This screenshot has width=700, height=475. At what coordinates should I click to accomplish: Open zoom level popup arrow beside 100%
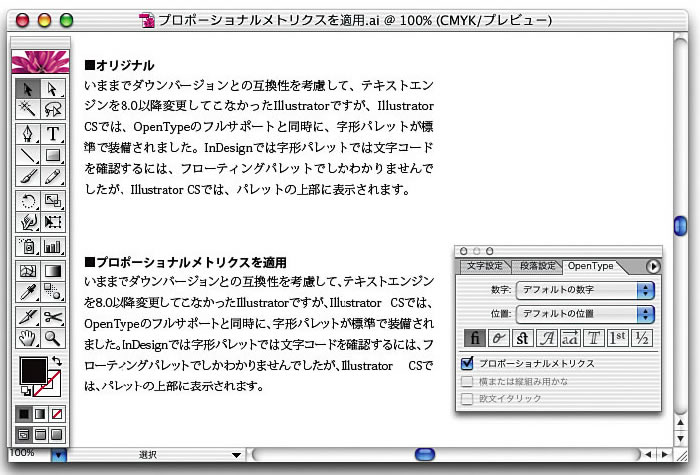point(58,455)
